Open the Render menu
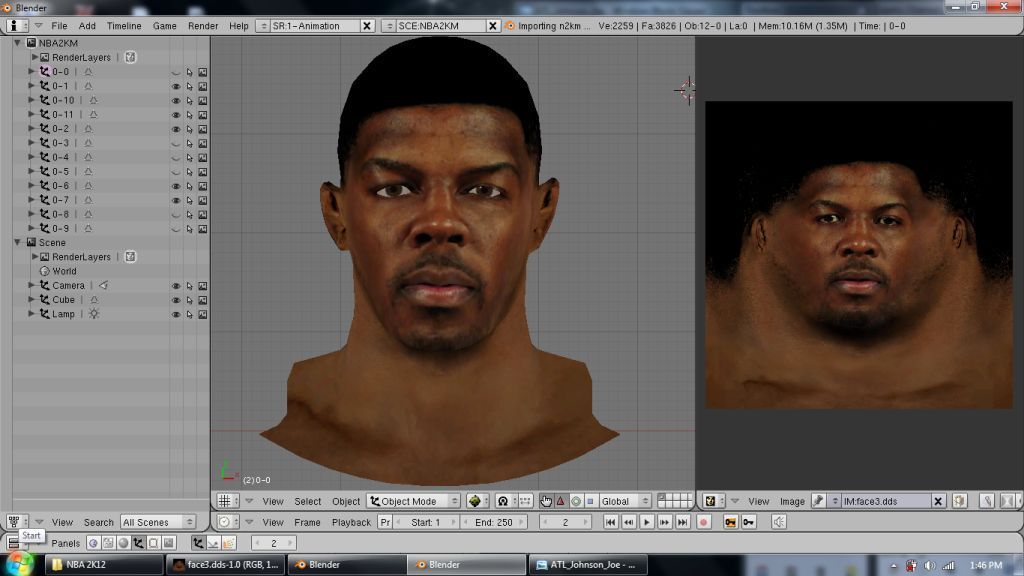This screenshot has width=1024, height=576. pos(203,25)
